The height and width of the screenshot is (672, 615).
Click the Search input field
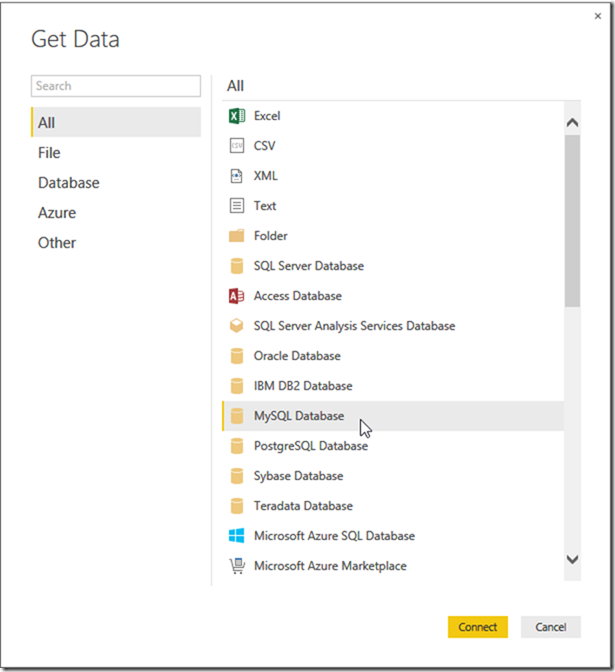(116, 86)
